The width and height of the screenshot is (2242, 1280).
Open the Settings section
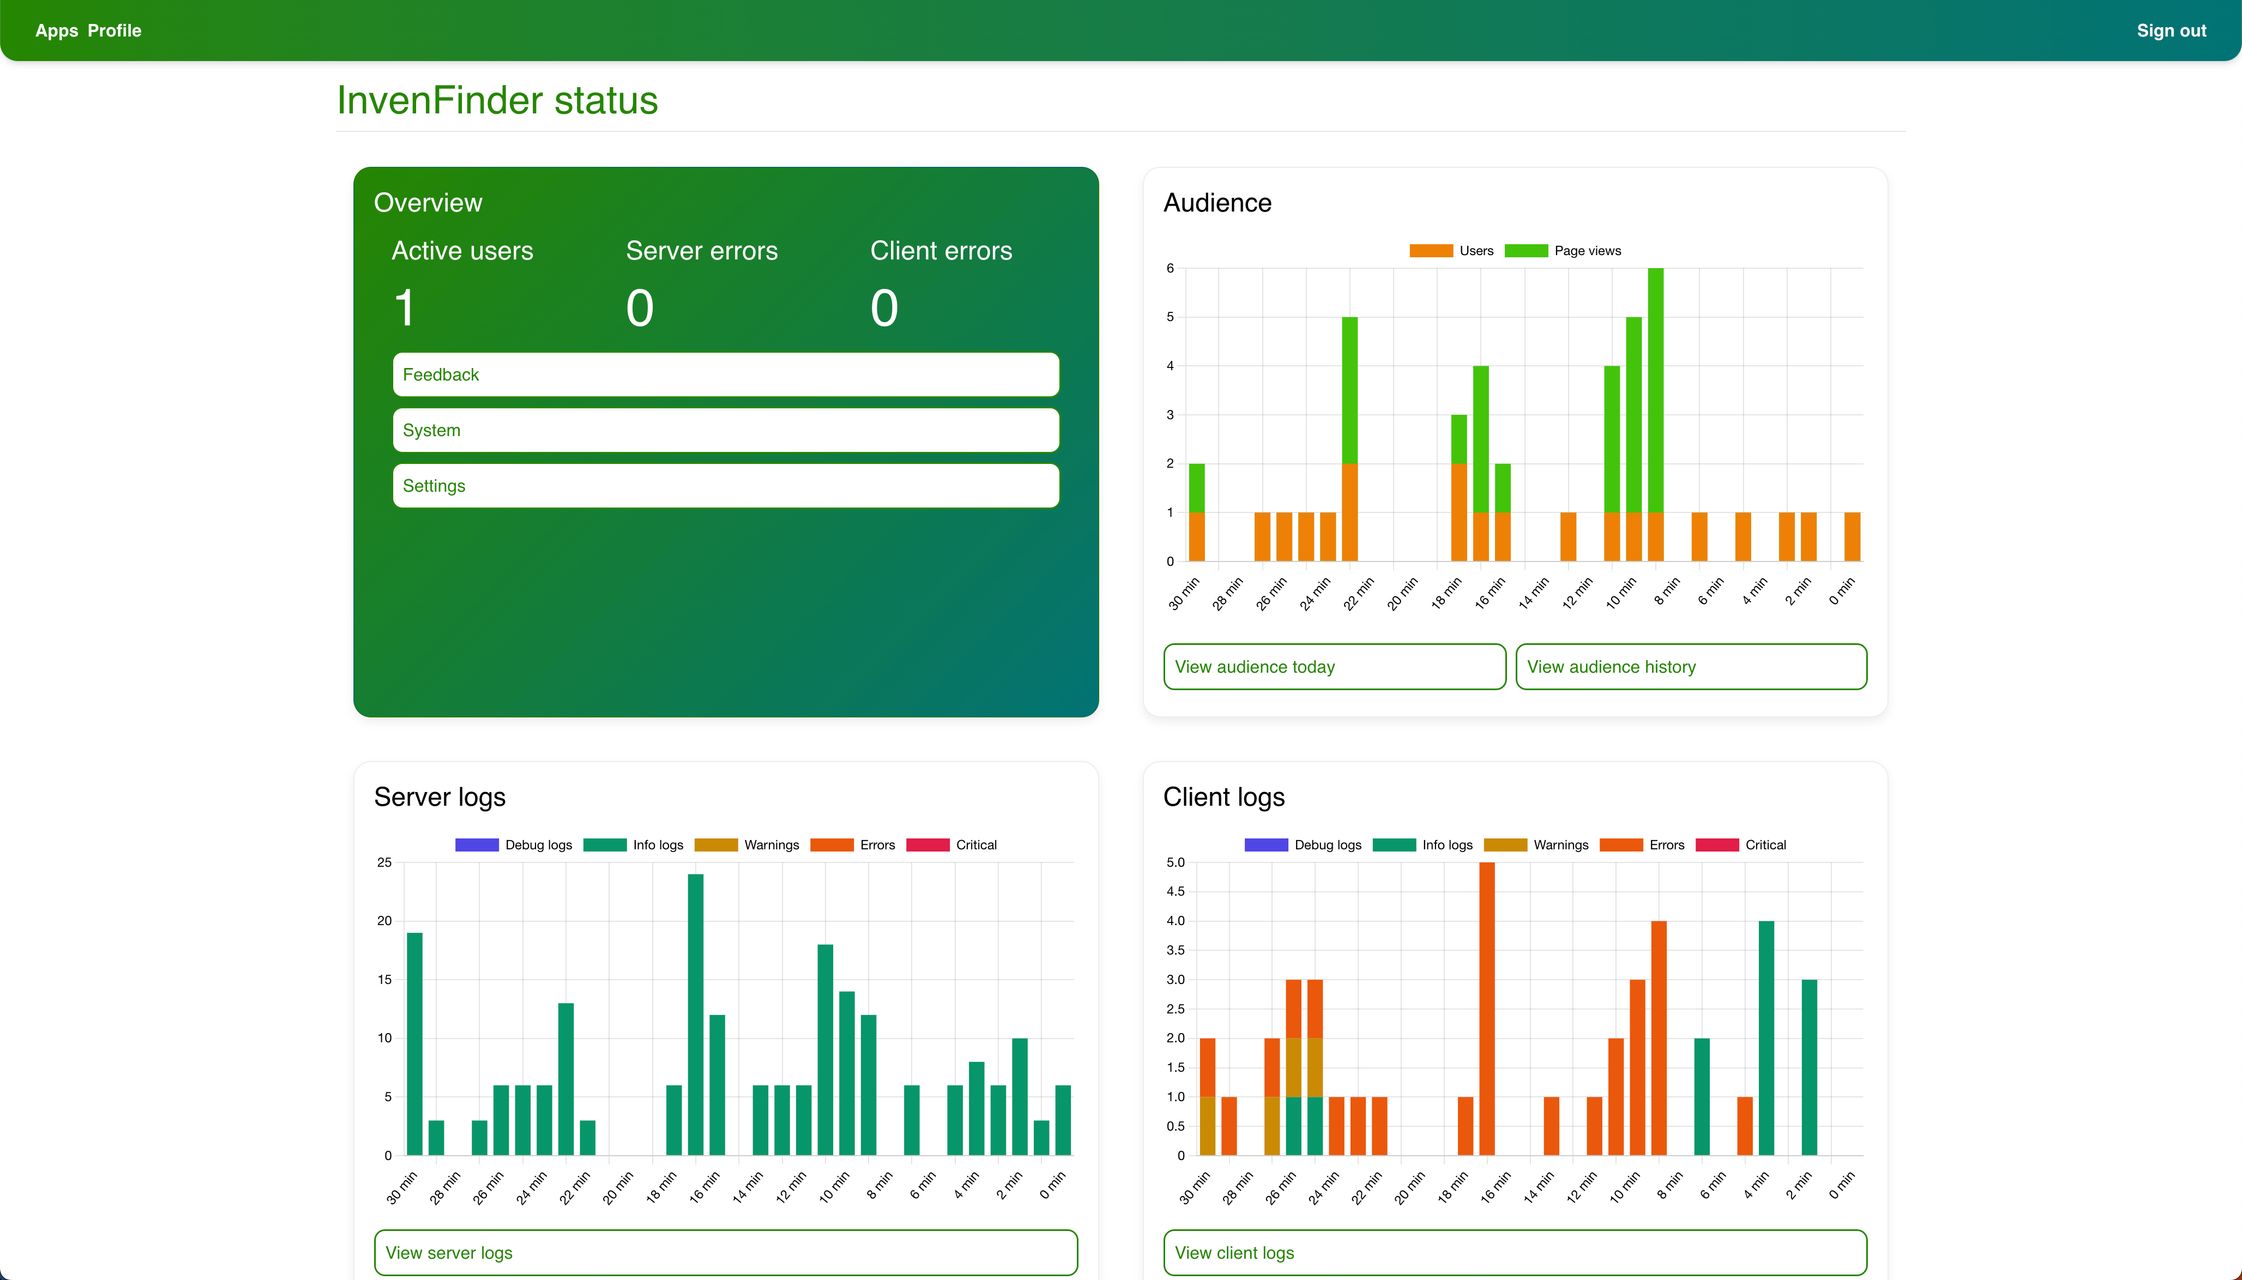pyautogui.click(x=725, y=486)
